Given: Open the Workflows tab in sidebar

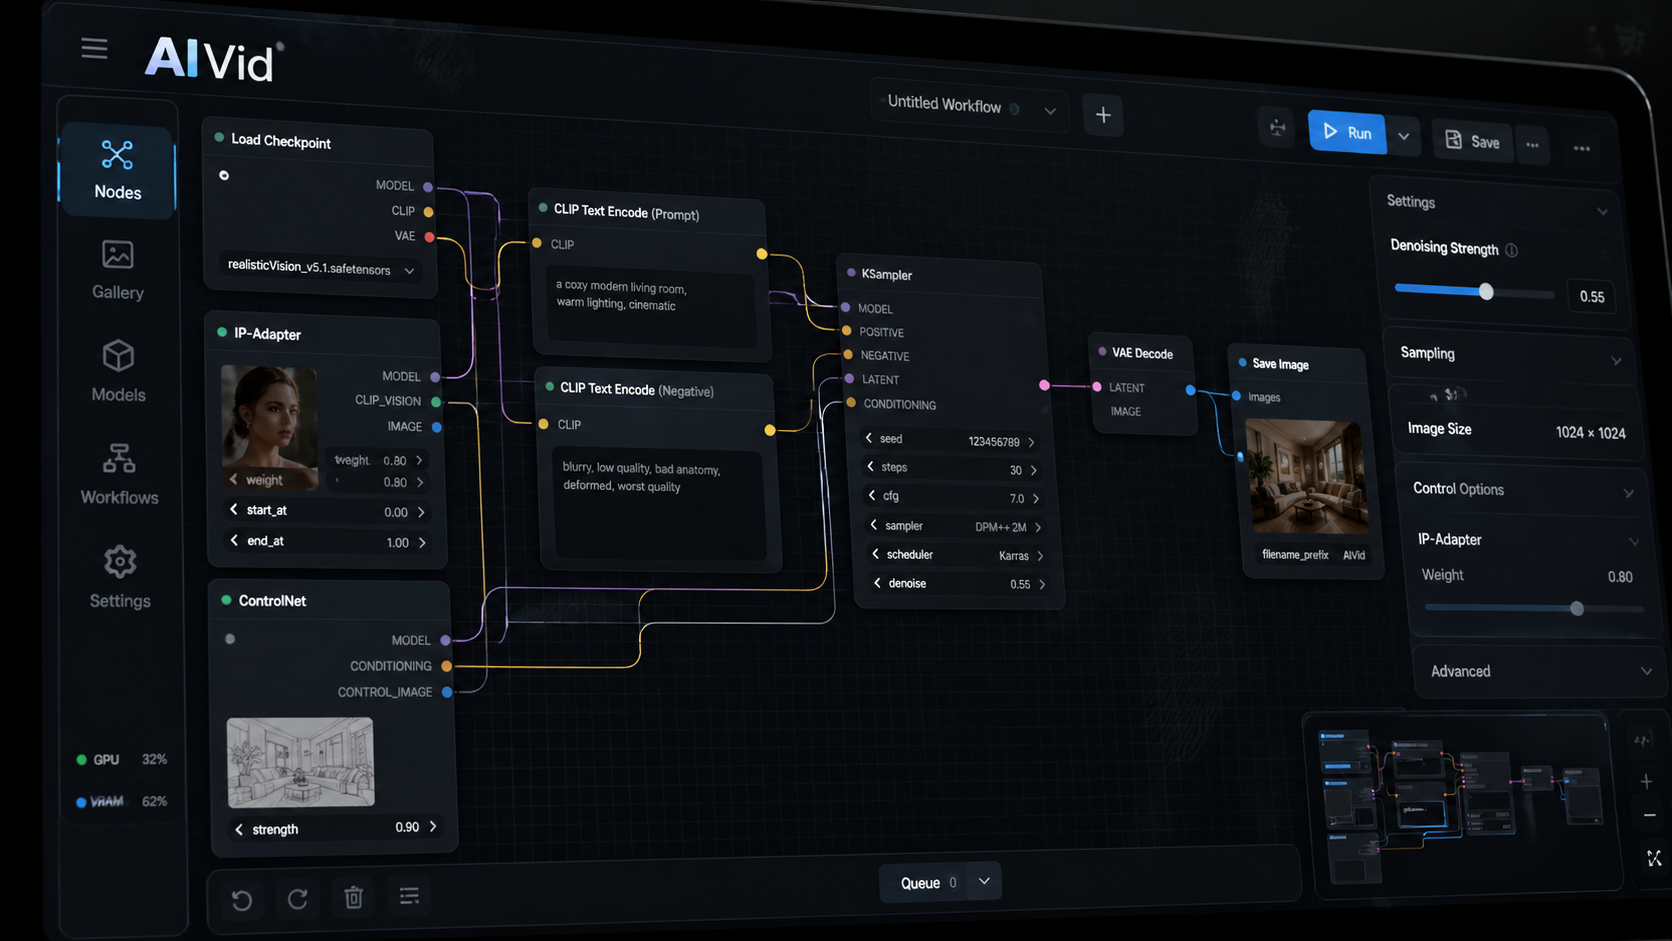Looking at the screenshot, I should click(x=119, y=474).
